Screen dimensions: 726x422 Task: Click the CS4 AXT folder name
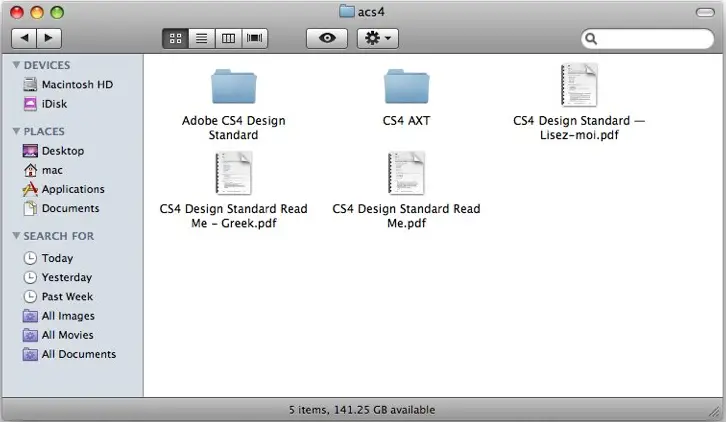click(407, 121)
